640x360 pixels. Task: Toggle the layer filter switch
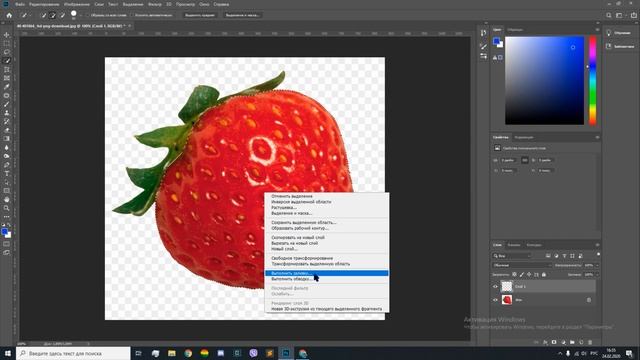598,254
